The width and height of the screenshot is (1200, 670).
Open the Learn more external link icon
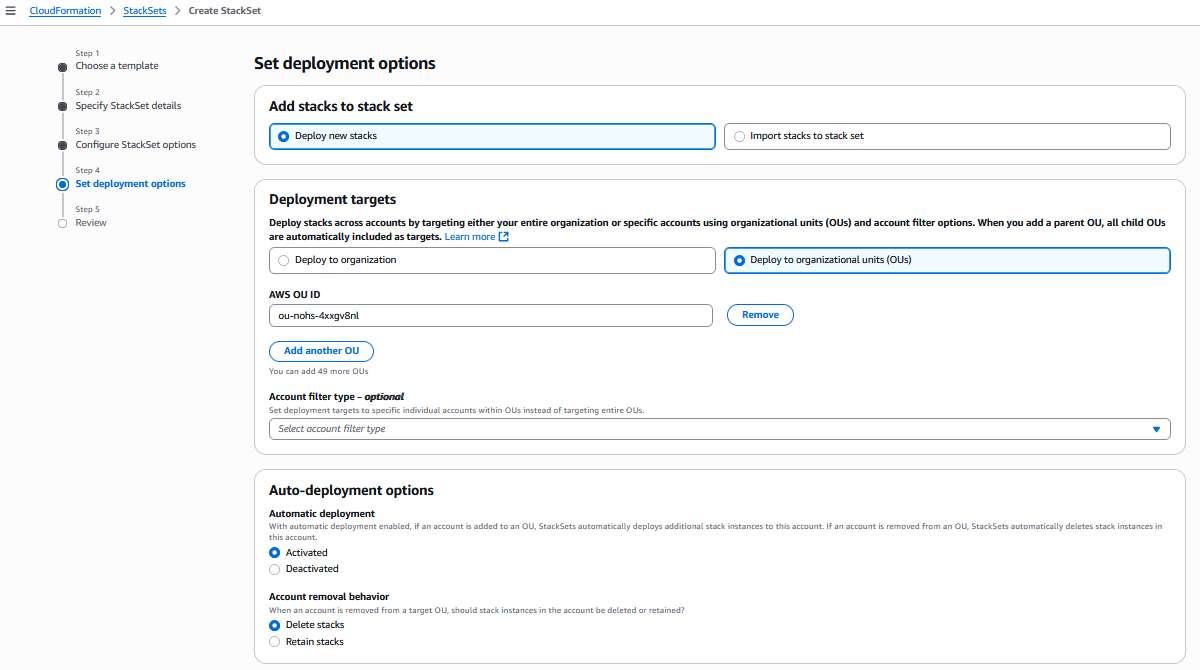(501, 236)
